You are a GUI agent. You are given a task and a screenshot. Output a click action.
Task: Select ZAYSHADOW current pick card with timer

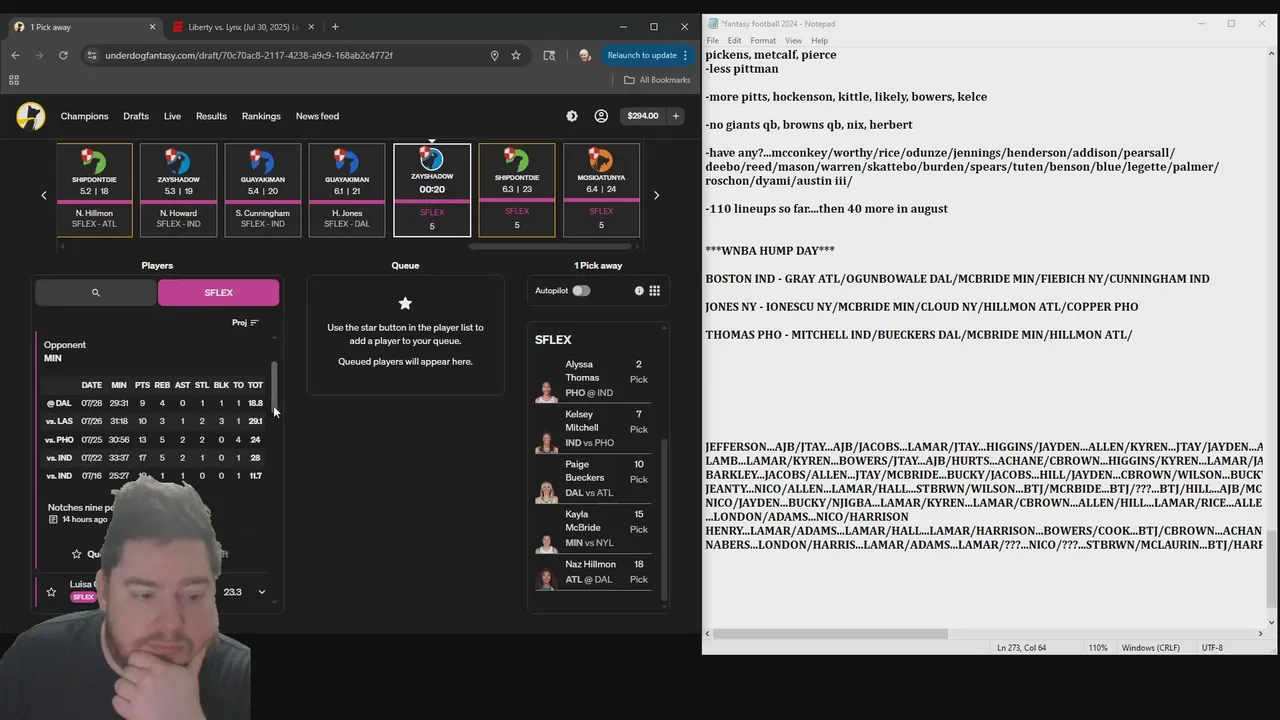click(432, 190)
